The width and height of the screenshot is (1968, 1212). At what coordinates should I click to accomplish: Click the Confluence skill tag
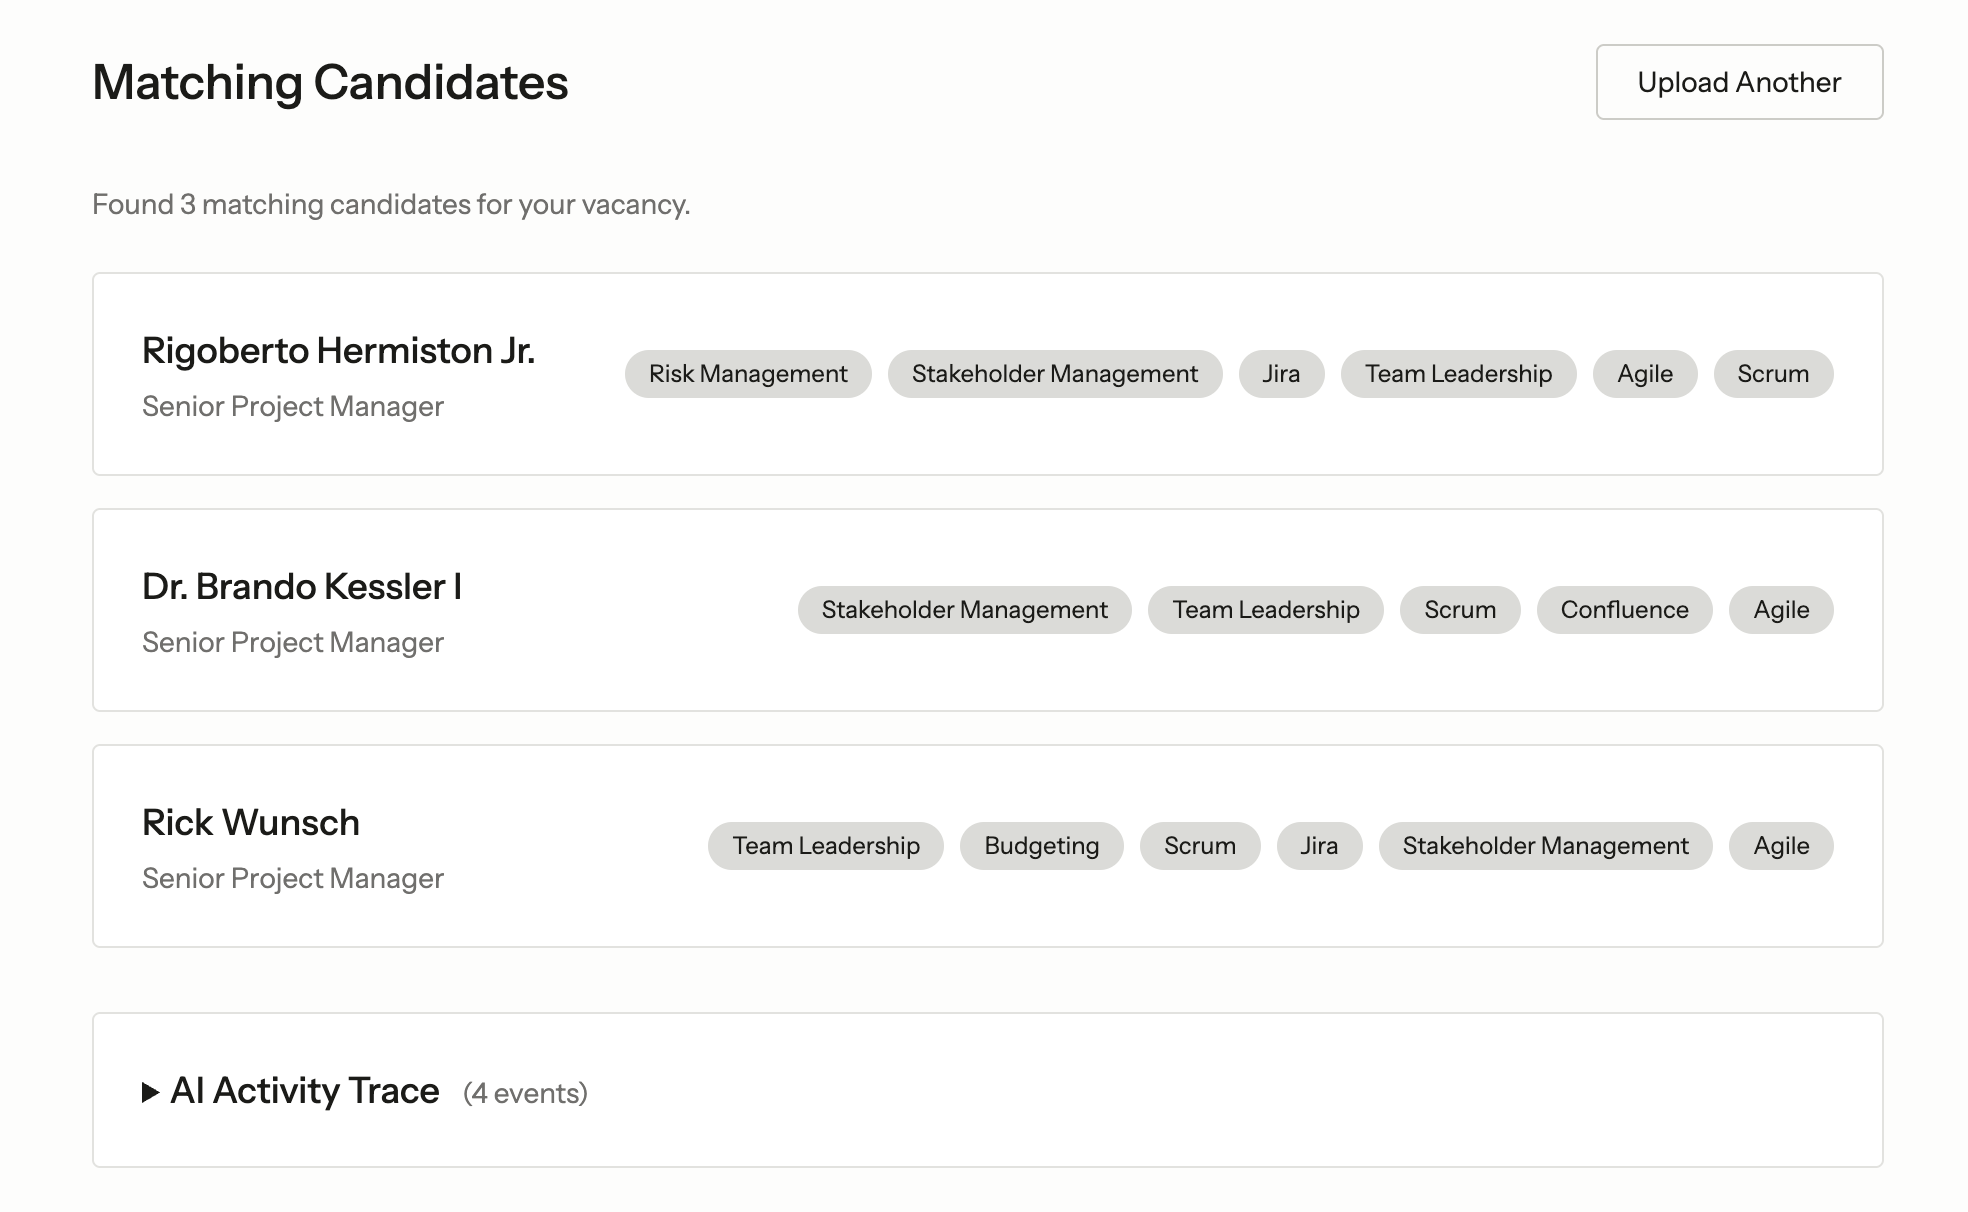[x=1624, y=610]
